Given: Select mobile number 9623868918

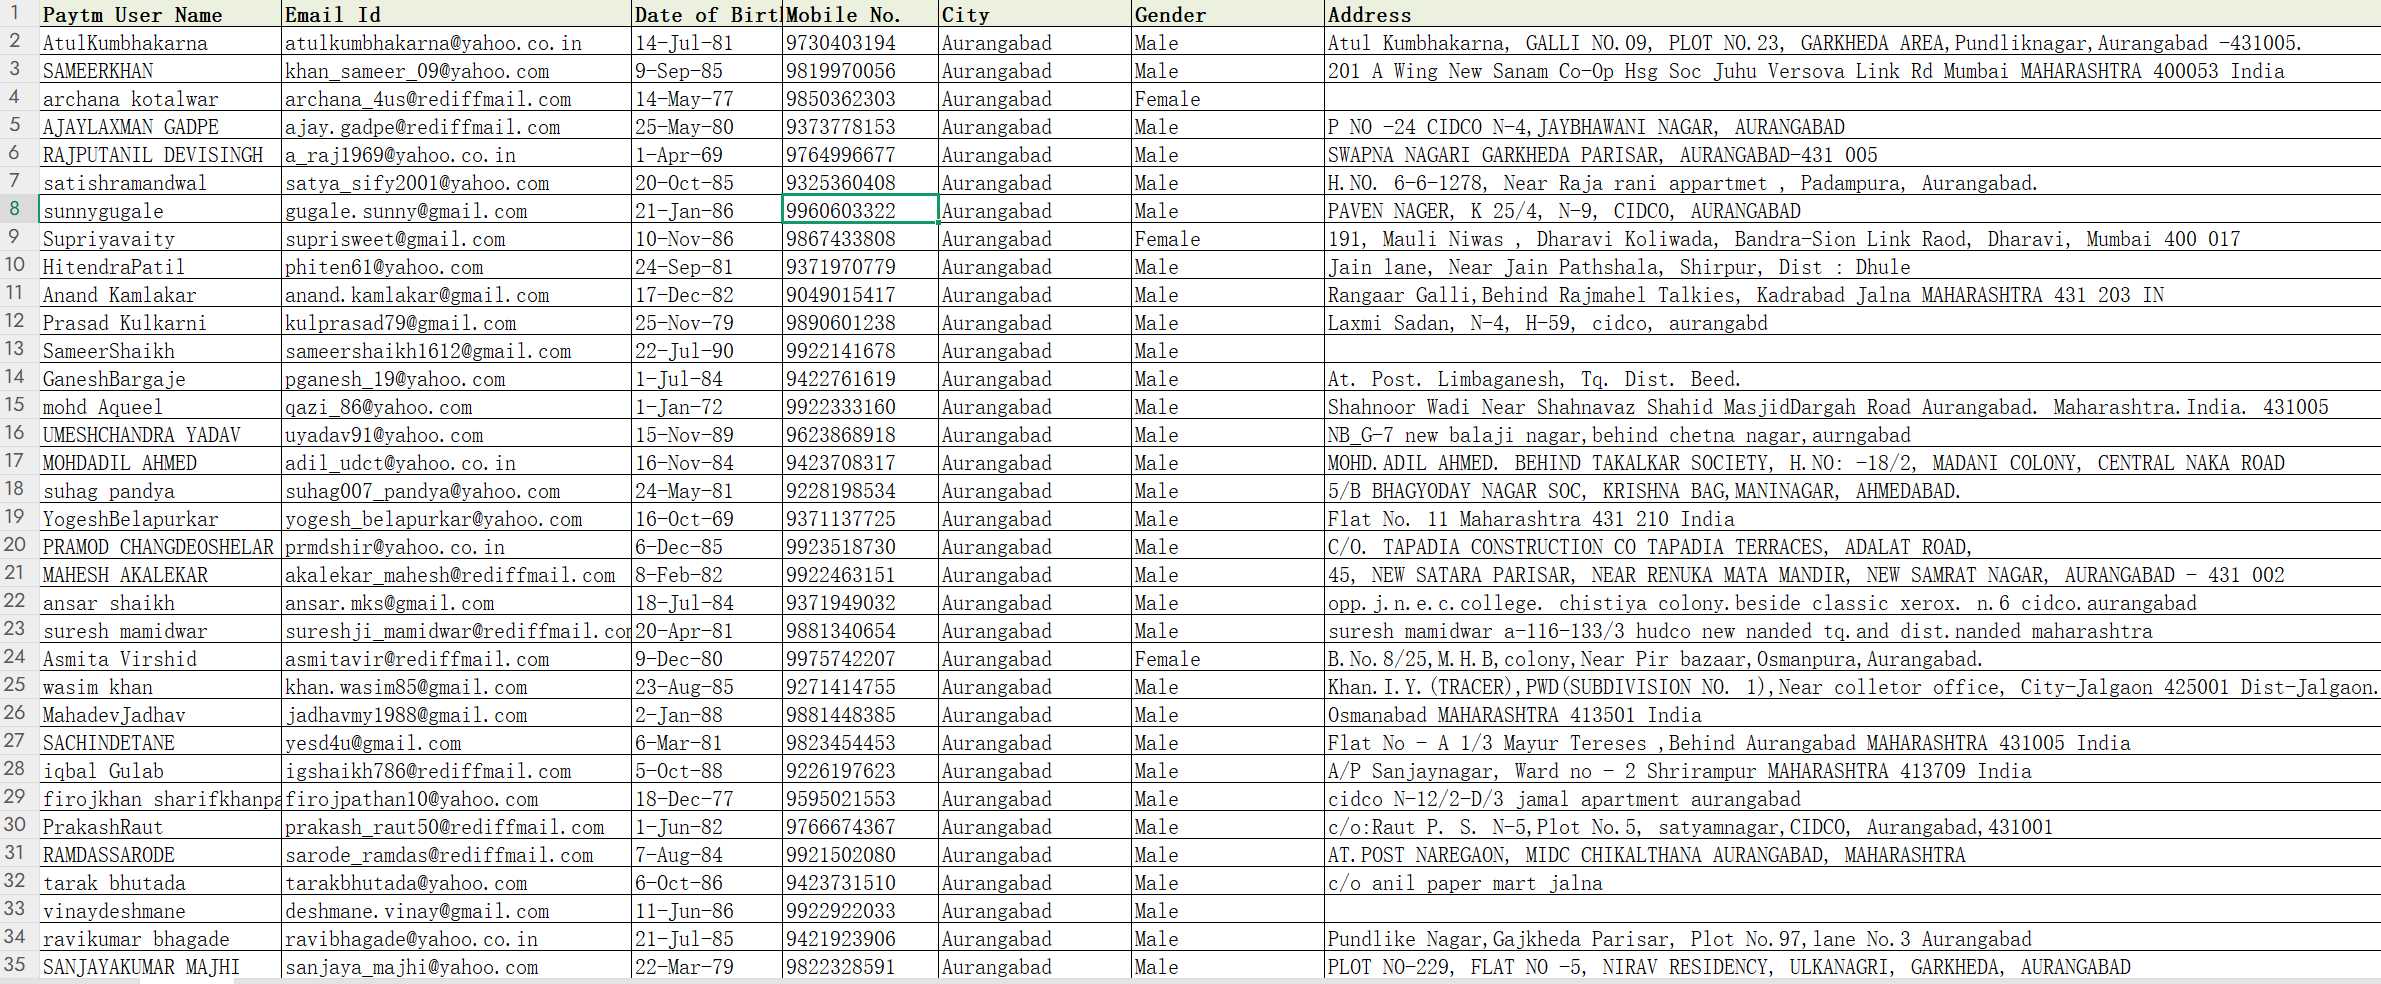Looking at the screenshot, I should point(859,434).
